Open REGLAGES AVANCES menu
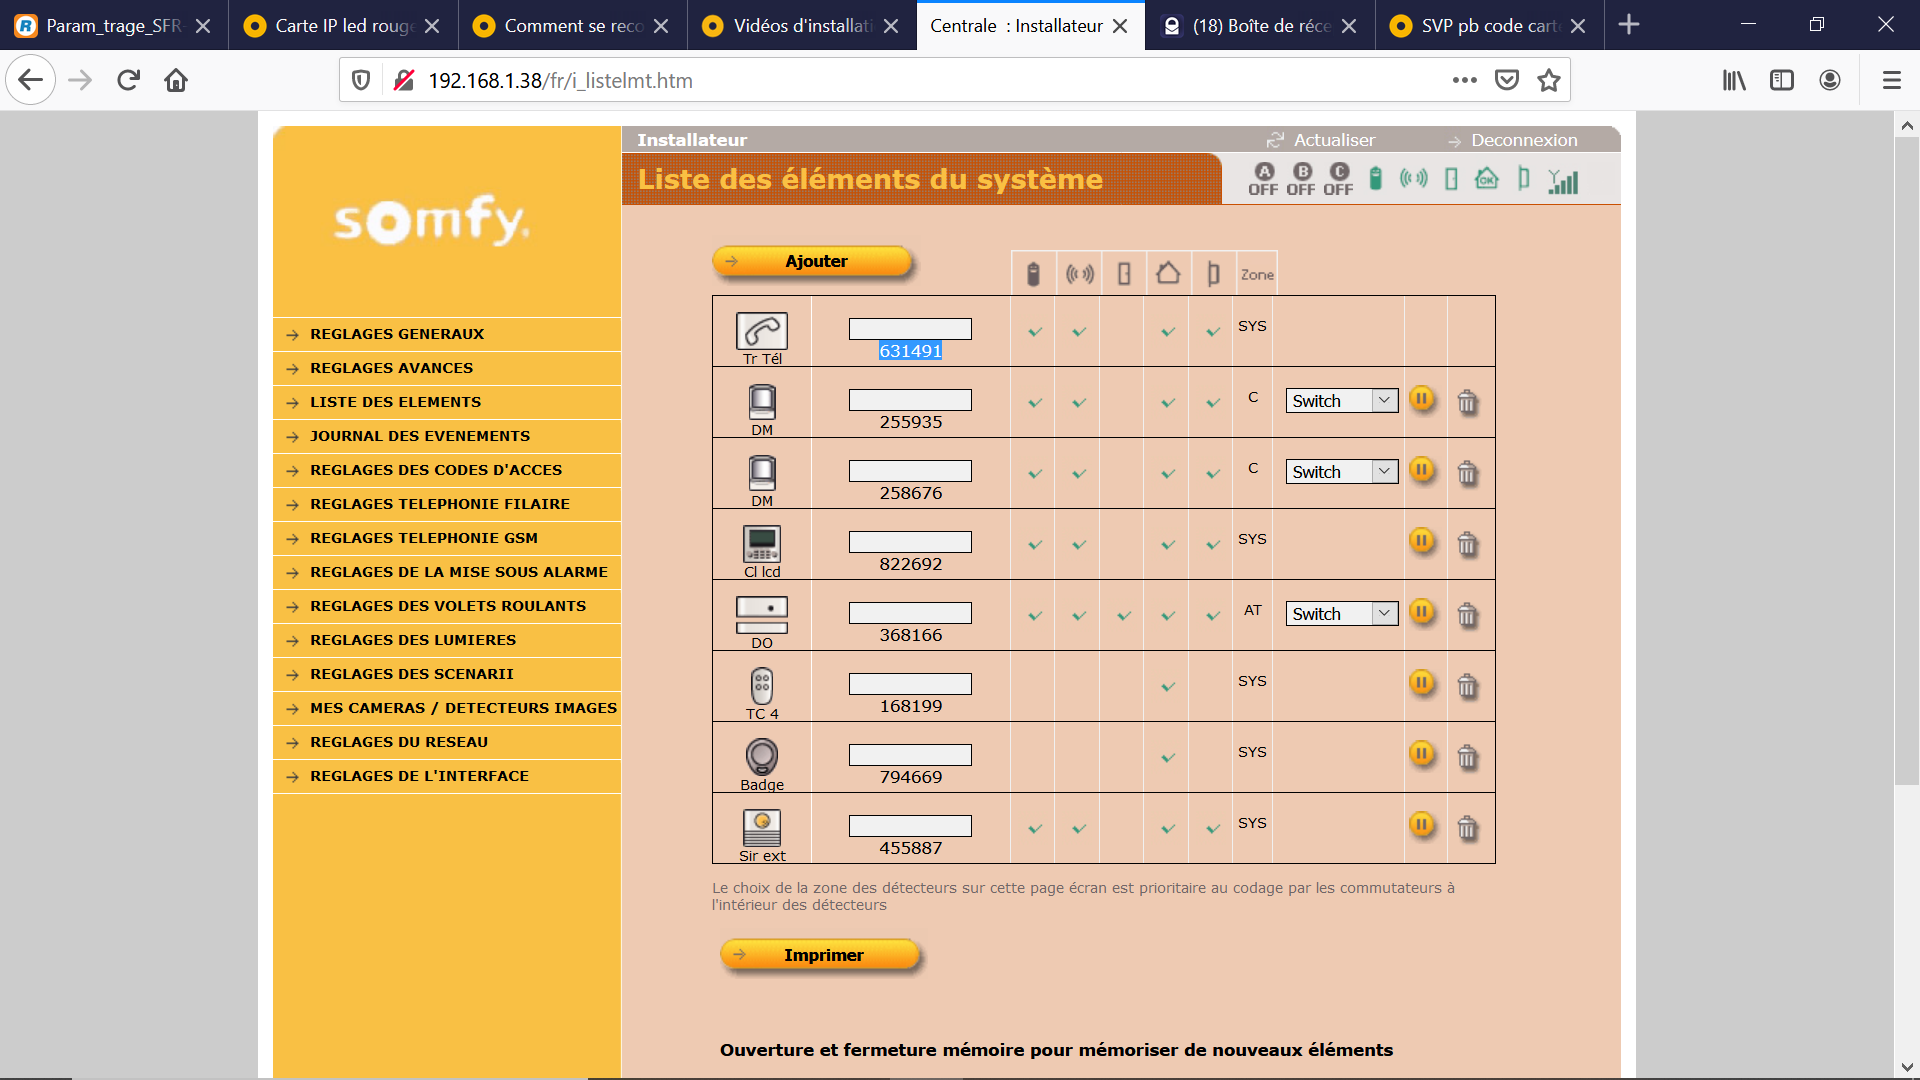Image resolution: width=1920 pixels, height=1080 pixels. [391, 368]
